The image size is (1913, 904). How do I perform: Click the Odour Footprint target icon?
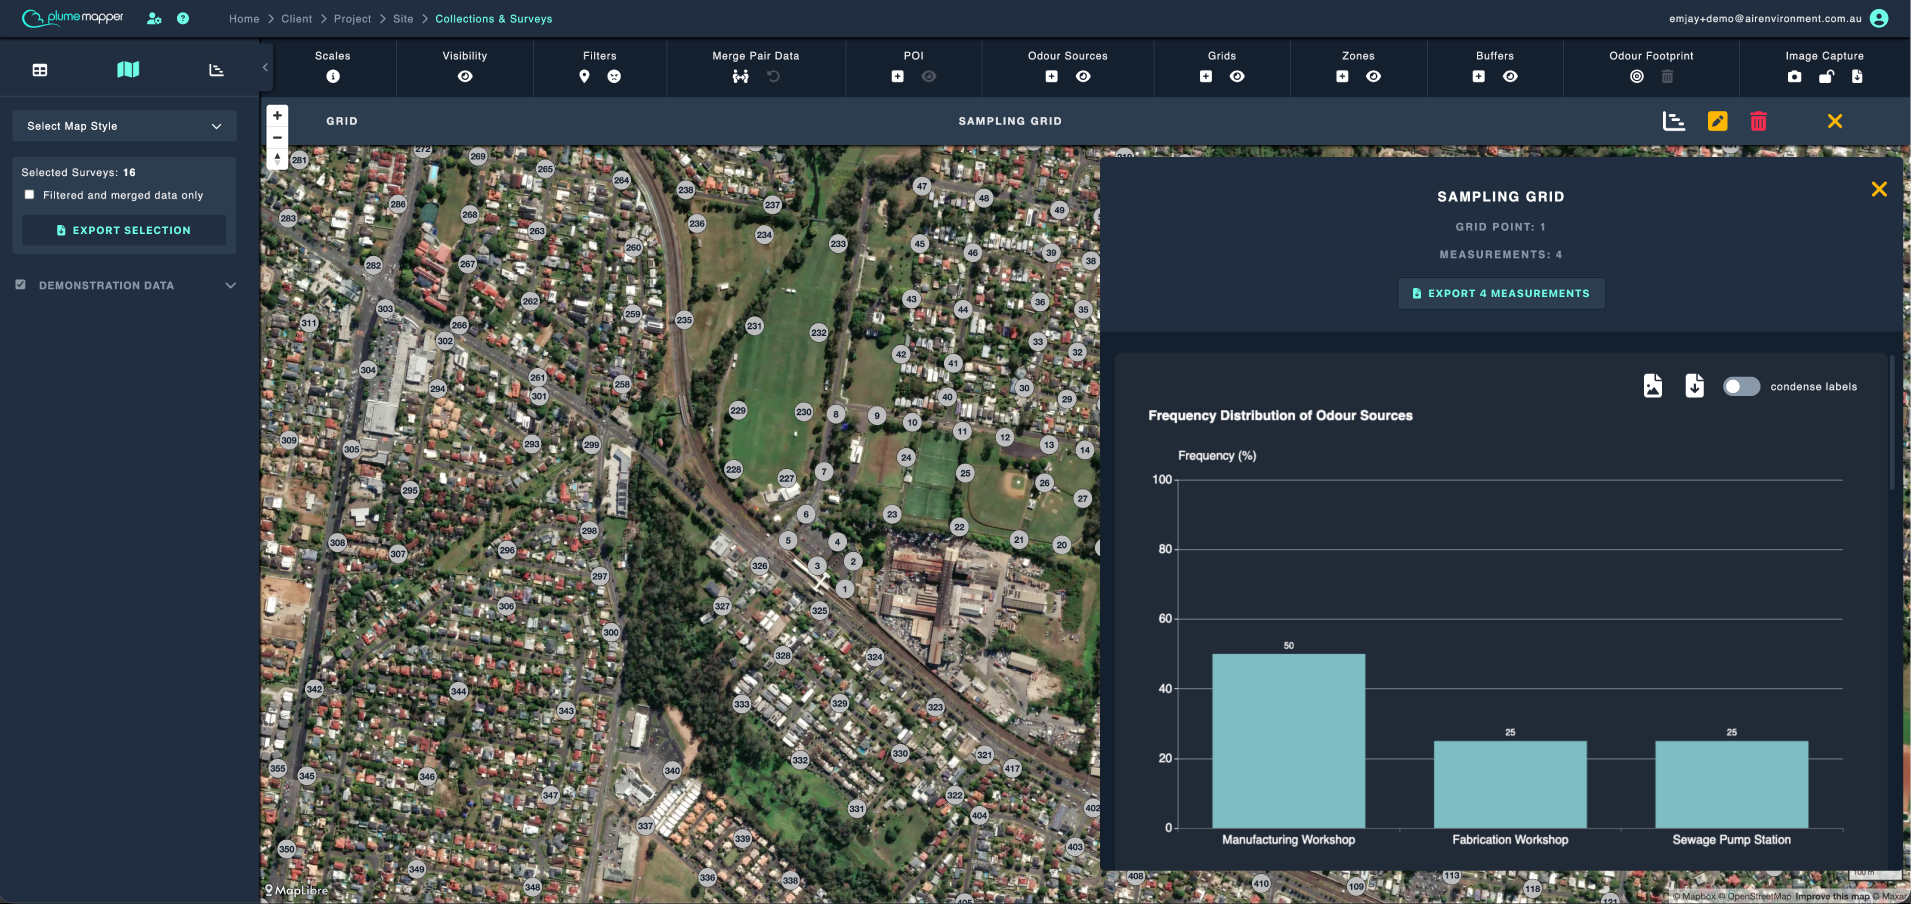click(1637, 76)
